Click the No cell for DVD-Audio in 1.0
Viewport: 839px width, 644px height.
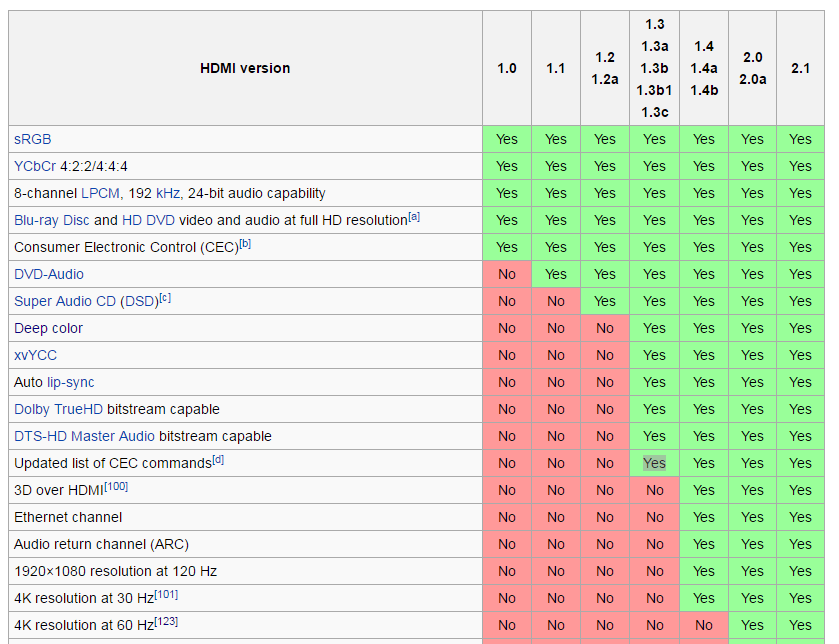click(507, 274)
